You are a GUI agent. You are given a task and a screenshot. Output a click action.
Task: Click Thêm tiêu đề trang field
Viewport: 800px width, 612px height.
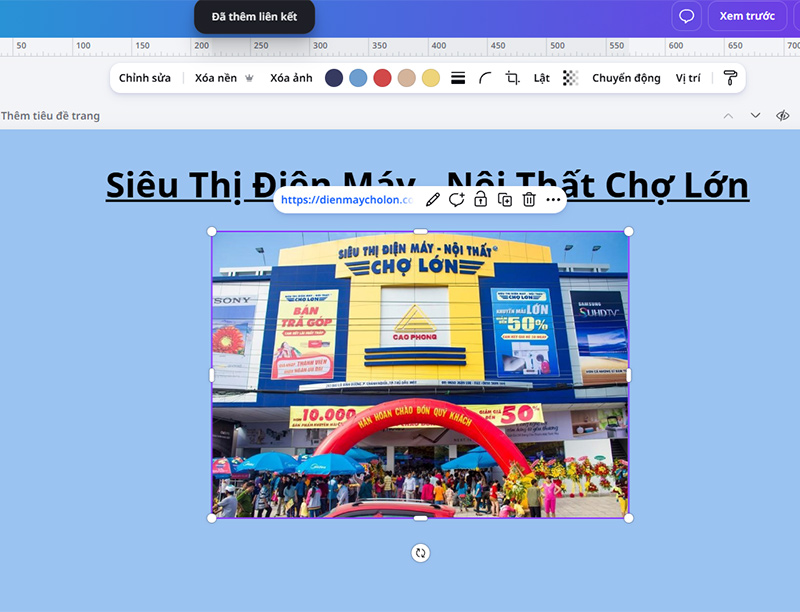[50, 116]
